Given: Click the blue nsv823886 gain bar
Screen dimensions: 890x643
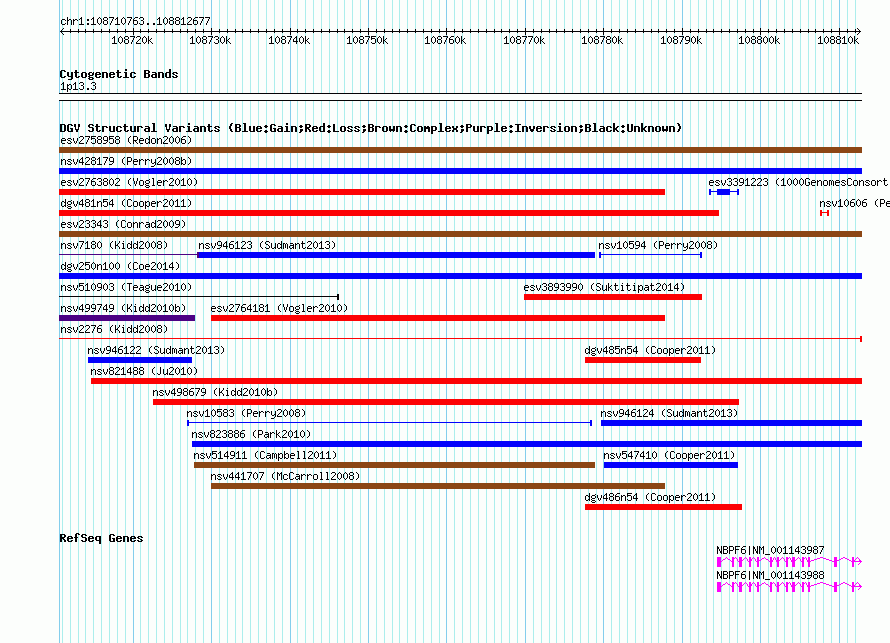Looking at the screenshot, I should point(527,444).
